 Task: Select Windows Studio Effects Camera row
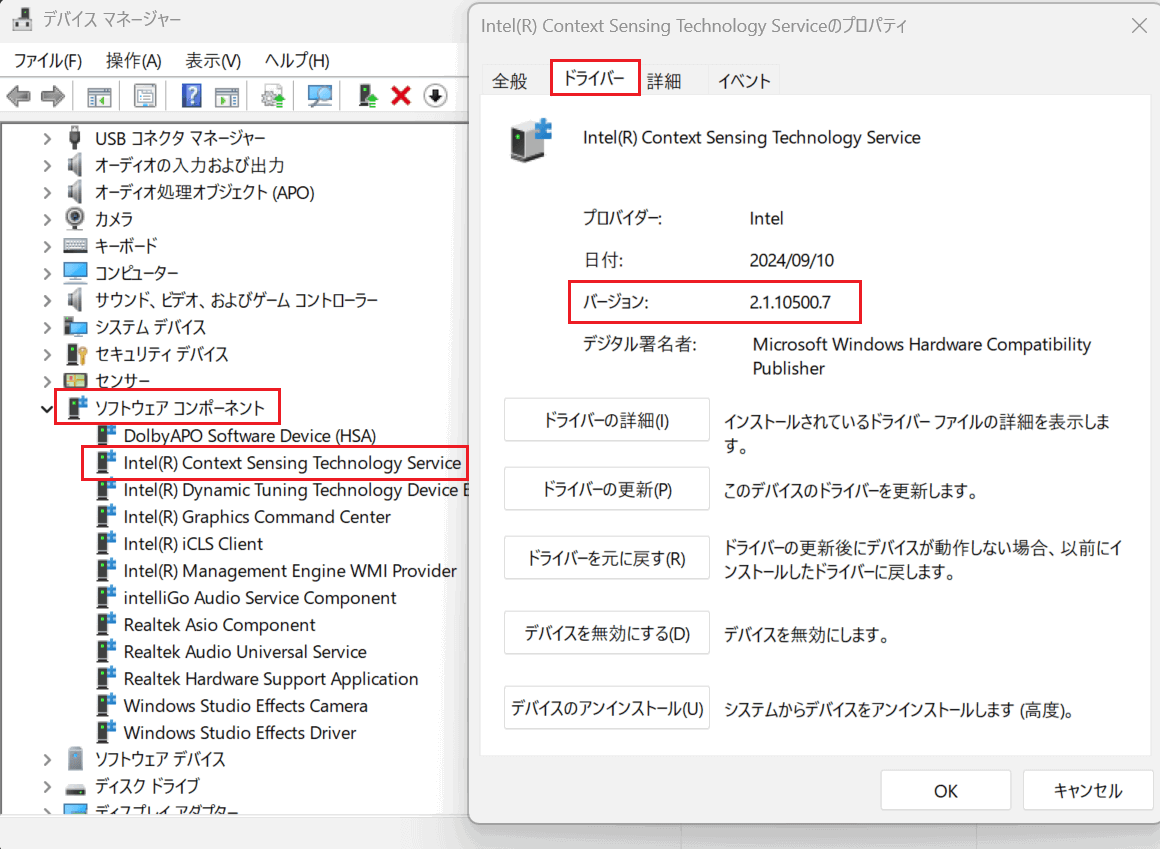[x=232, y=706]
